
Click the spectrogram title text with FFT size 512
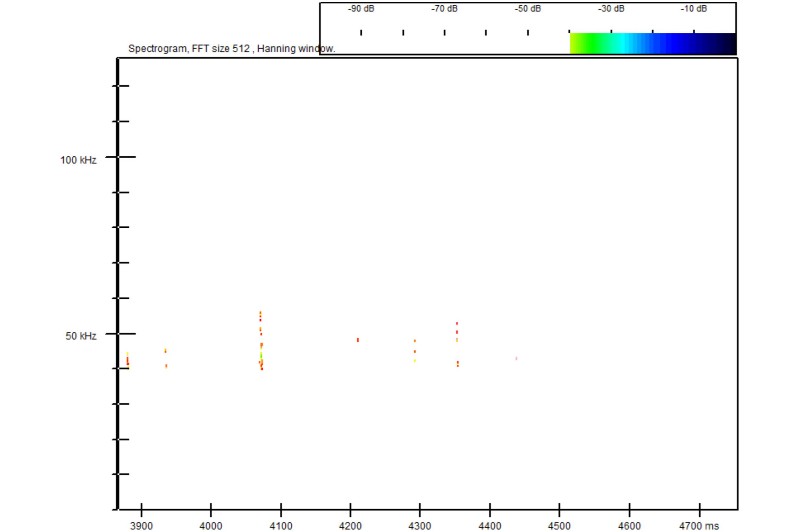(231, 48)
